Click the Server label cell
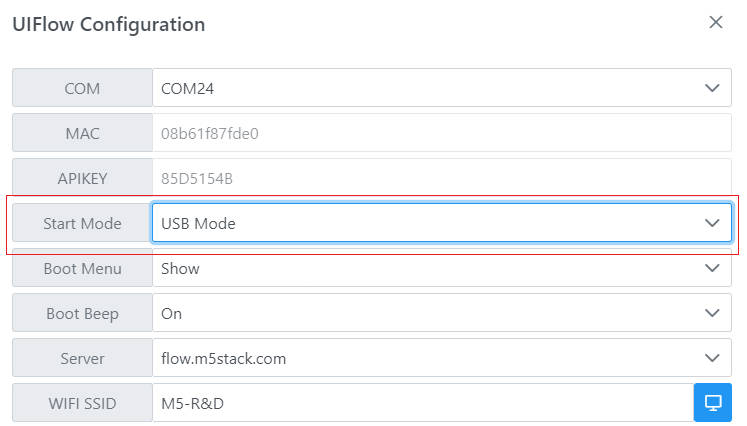Viewport: 747px width, 426px height. (82, 358)
